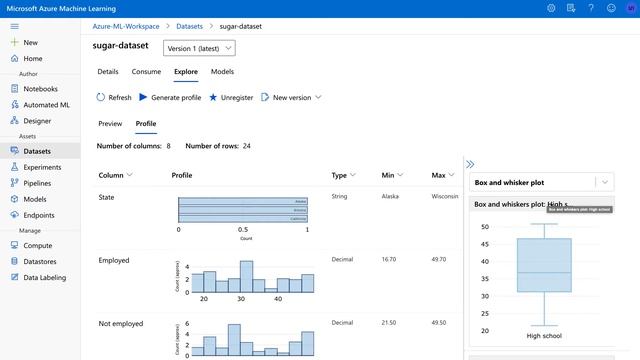Click the Unregister button text
The image size is (640, 360).
[237, 98]
